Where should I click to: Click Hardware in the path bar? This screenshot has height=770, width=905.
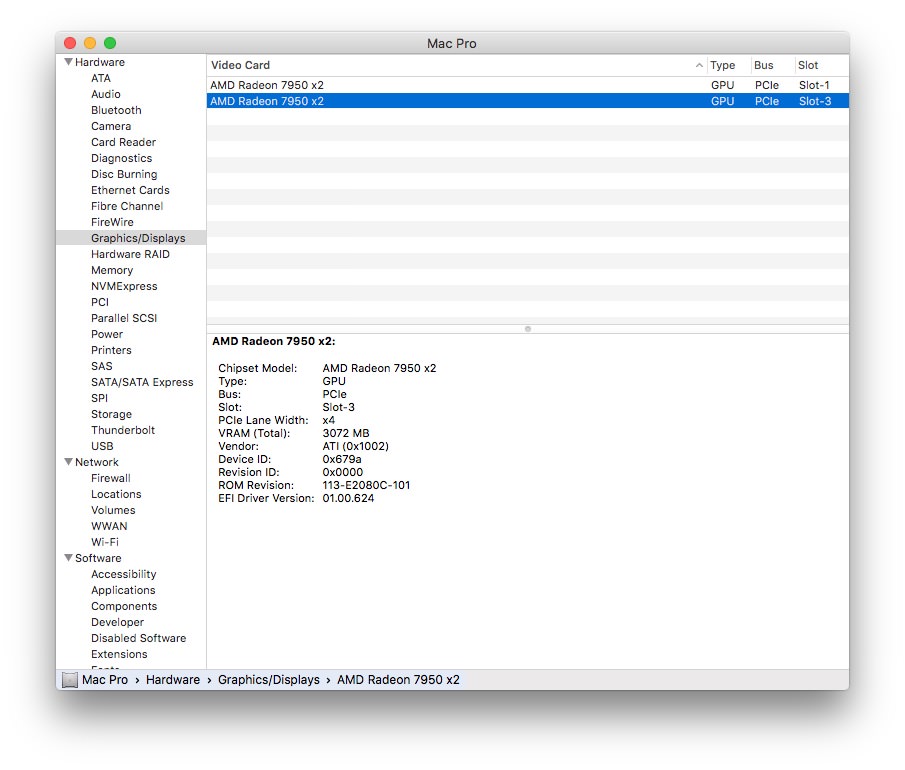tap(173, 680)
